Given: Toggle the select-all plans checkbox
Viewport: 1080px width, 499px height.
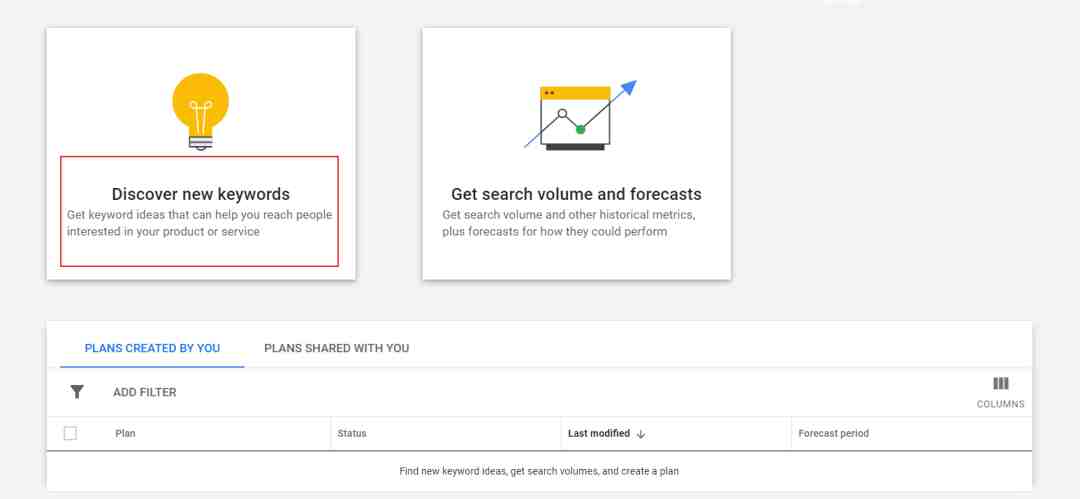Looking at the screenshot, I should click(x=70, y=434).
